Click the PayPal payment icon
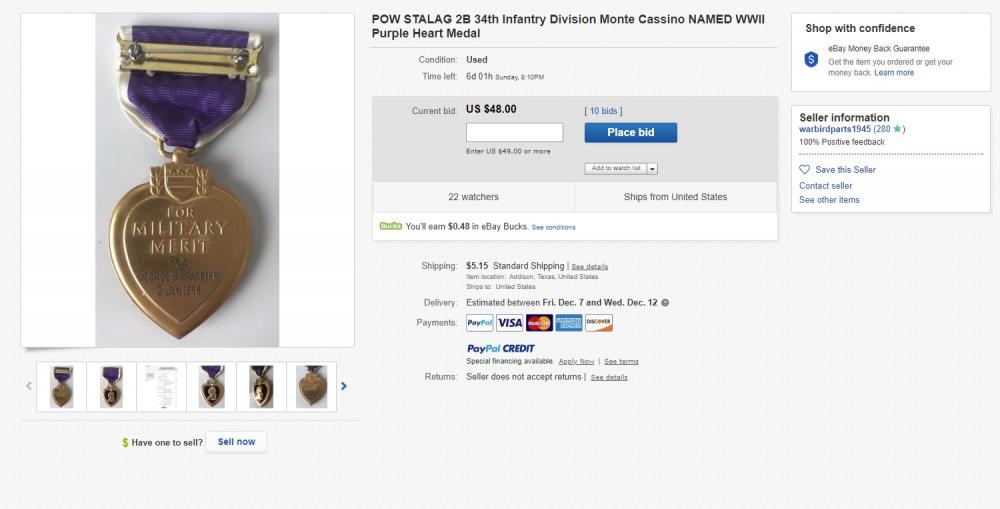This screenshot has height=509, width=1000. [480, 323]
